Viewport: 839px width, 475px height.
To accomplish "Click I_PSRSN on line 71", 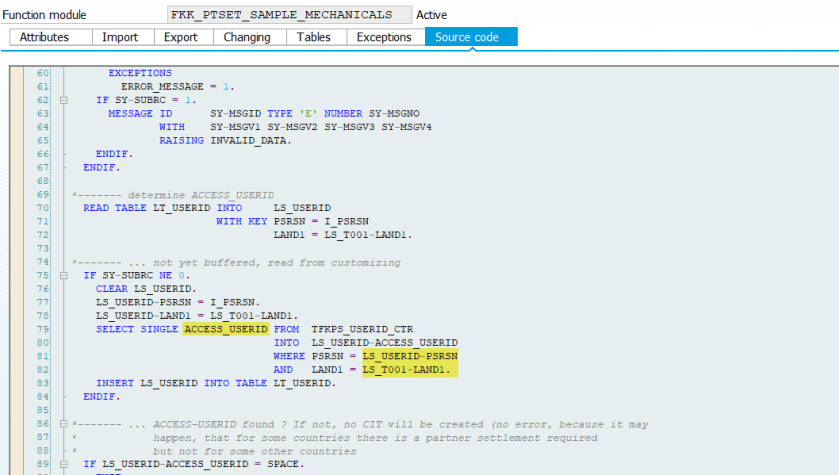I will 347,221.
